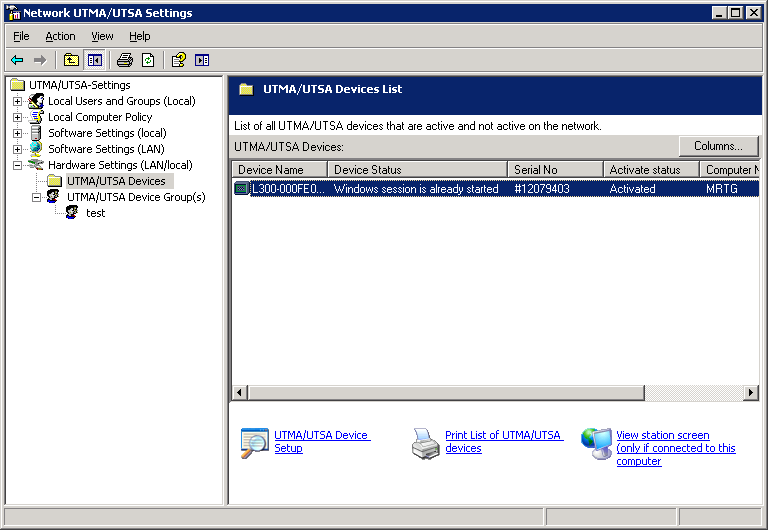Image resolution: width=768 pixels, height=530 pixels.
Task: Click the horizontal scrollbar left arrow
Action: (x=240, y=392)
